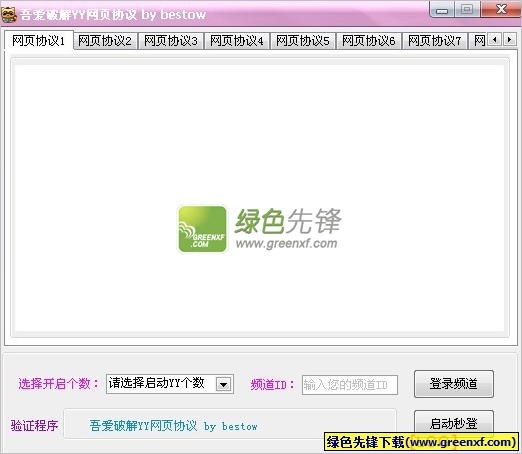Switch to the 网页协议1 tab
522x454 pixels.
[x=39, y=41]
